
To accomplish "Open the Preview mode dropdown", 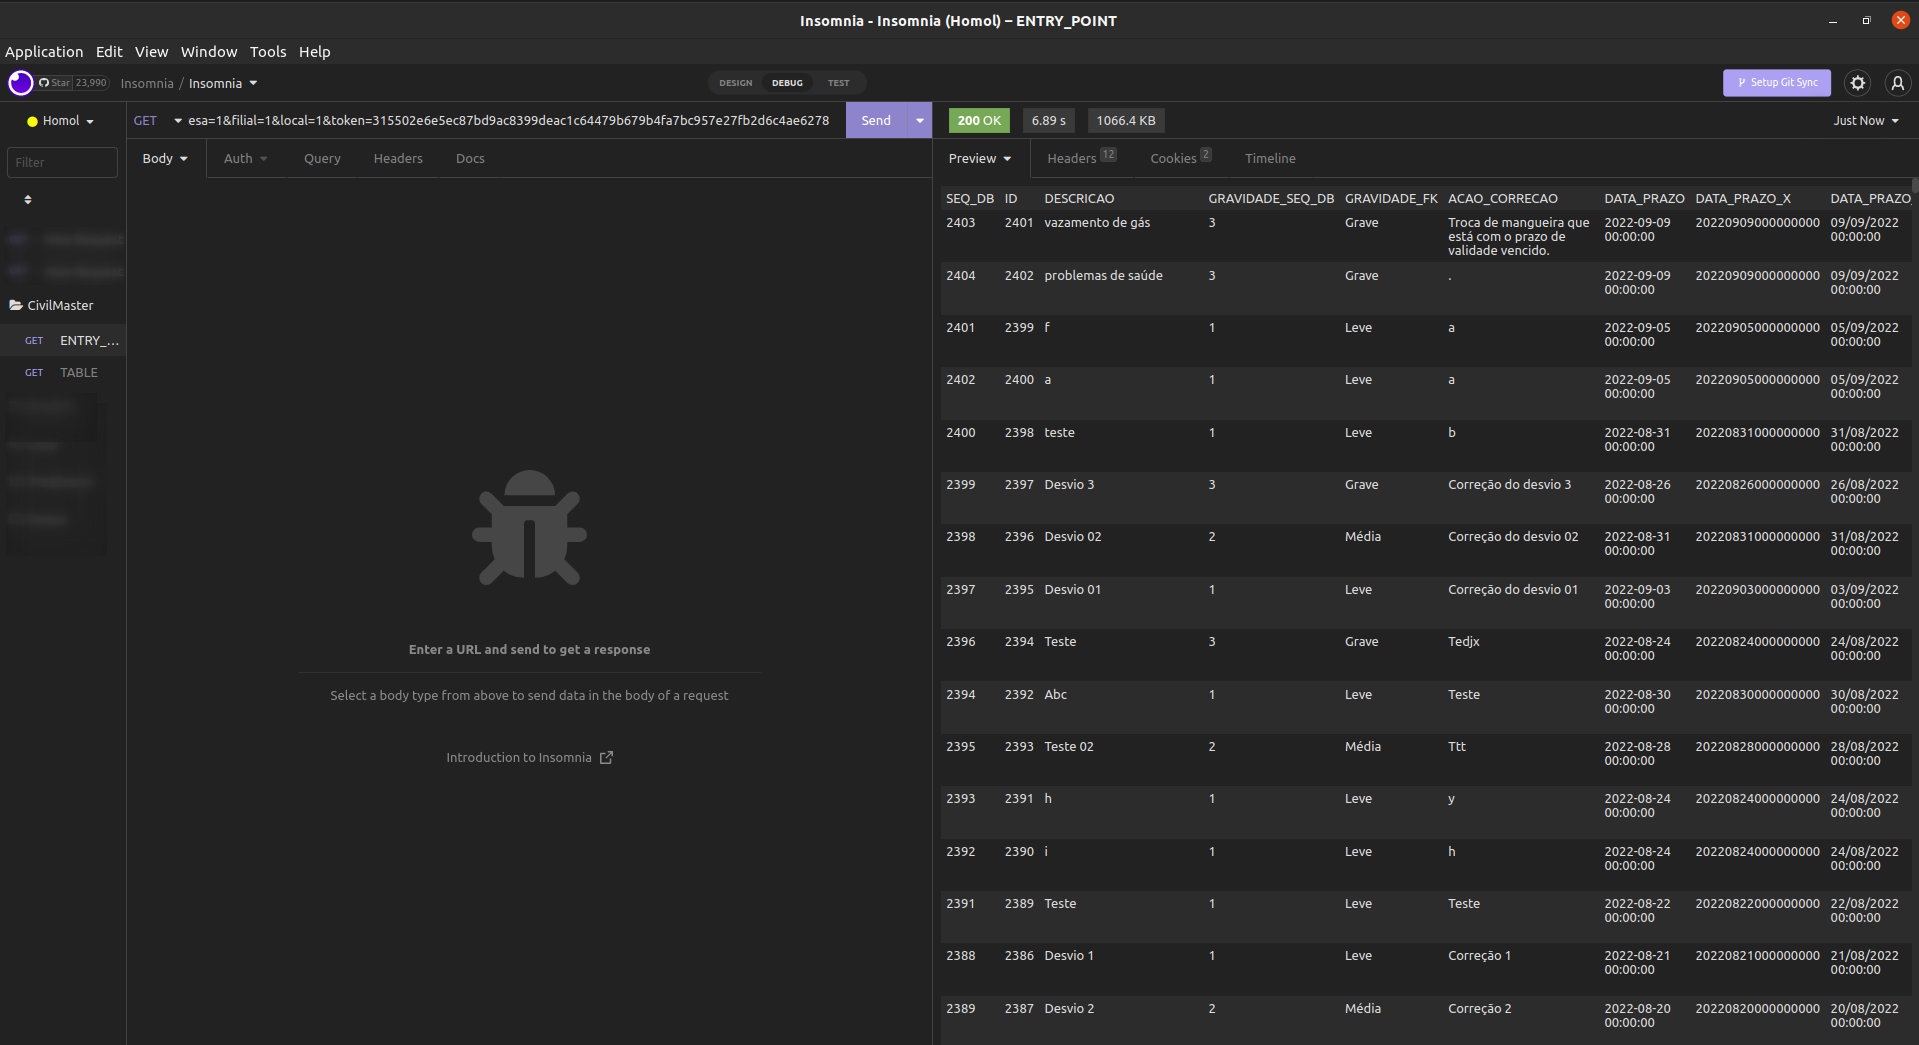I will [x=979, y=159].
